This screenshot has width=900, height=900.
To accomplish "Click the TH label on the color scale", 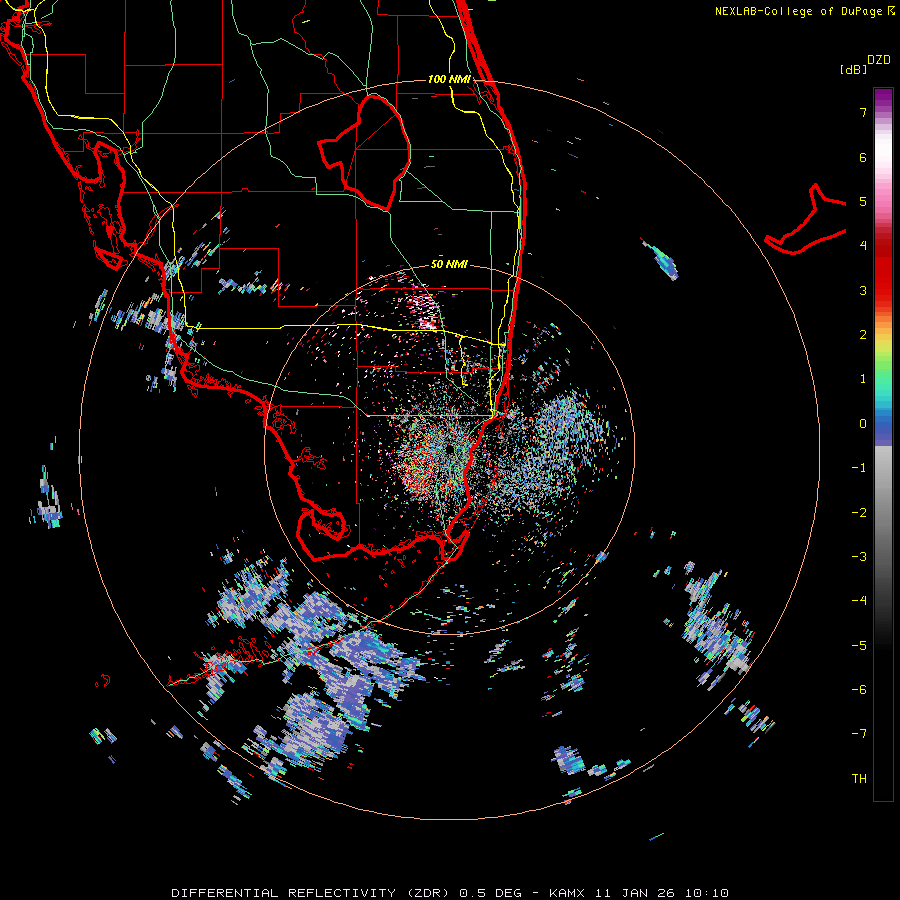I will 859,779.
